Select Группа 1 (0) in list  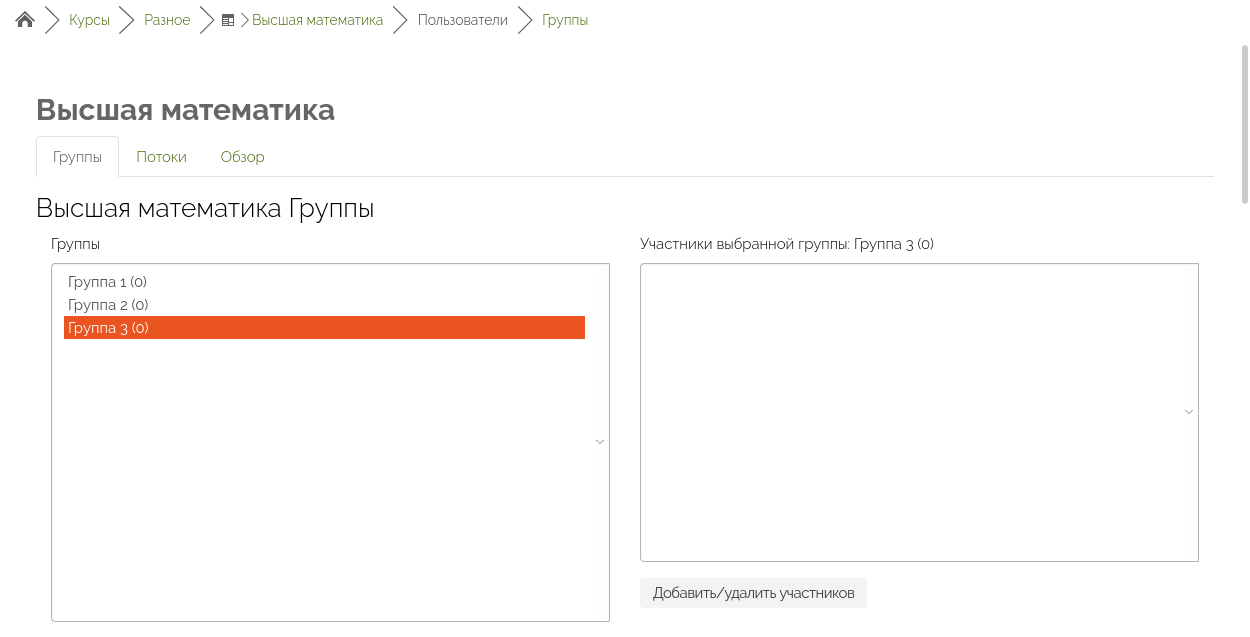[x=107, y=282]
